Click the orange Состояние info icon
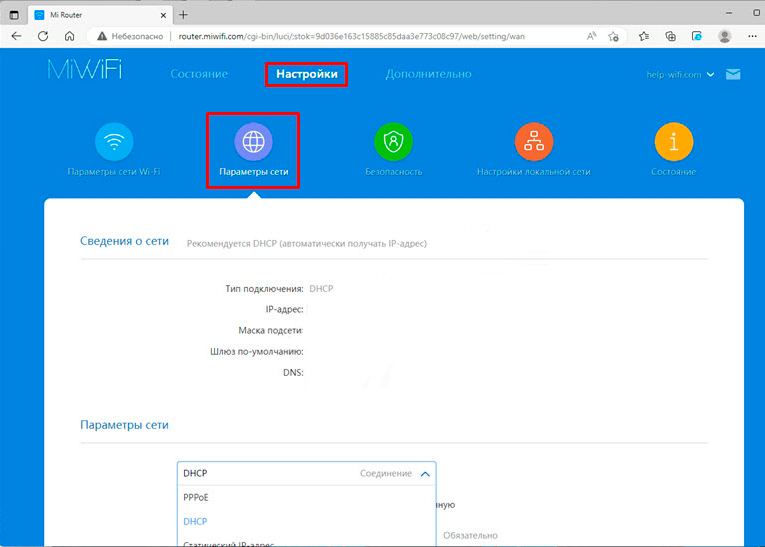The width and height of the screenshot is (765, 547). (x=673, y=143)
